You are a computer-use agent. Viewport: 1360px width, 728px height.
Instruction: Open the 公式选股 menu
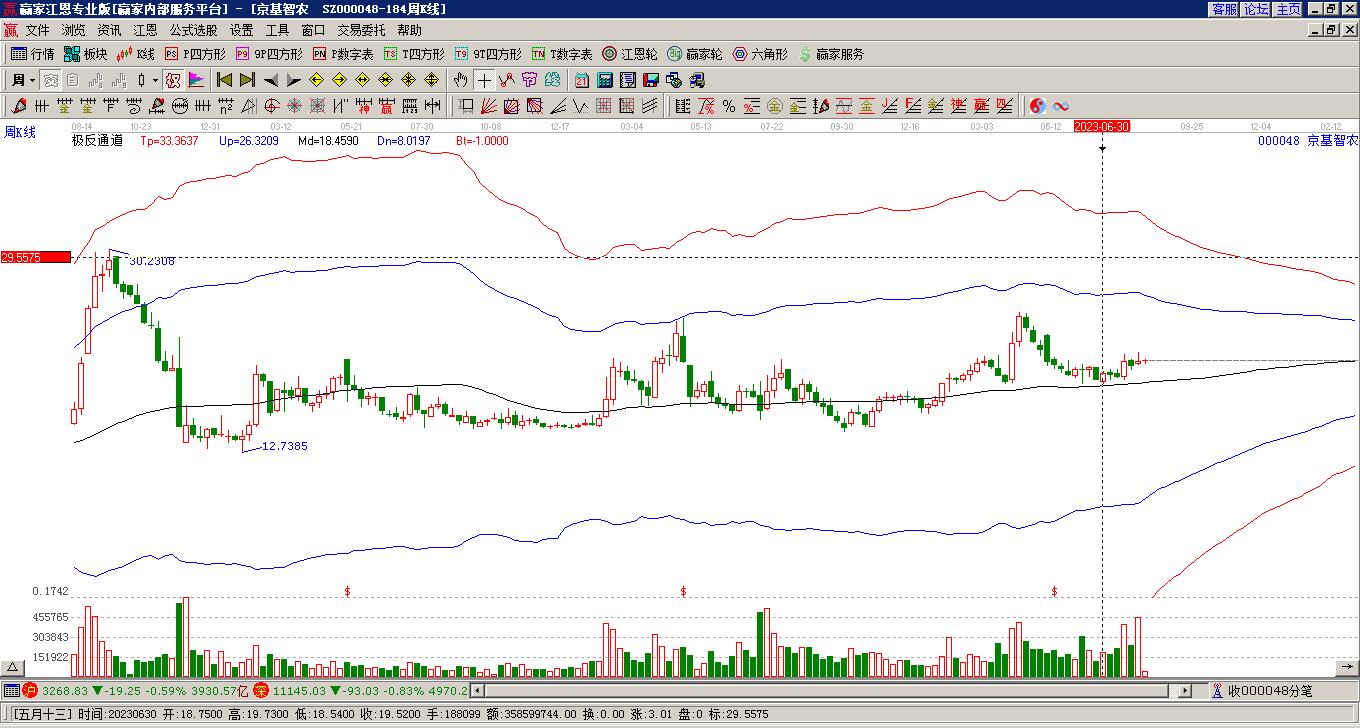coord(193,31)
